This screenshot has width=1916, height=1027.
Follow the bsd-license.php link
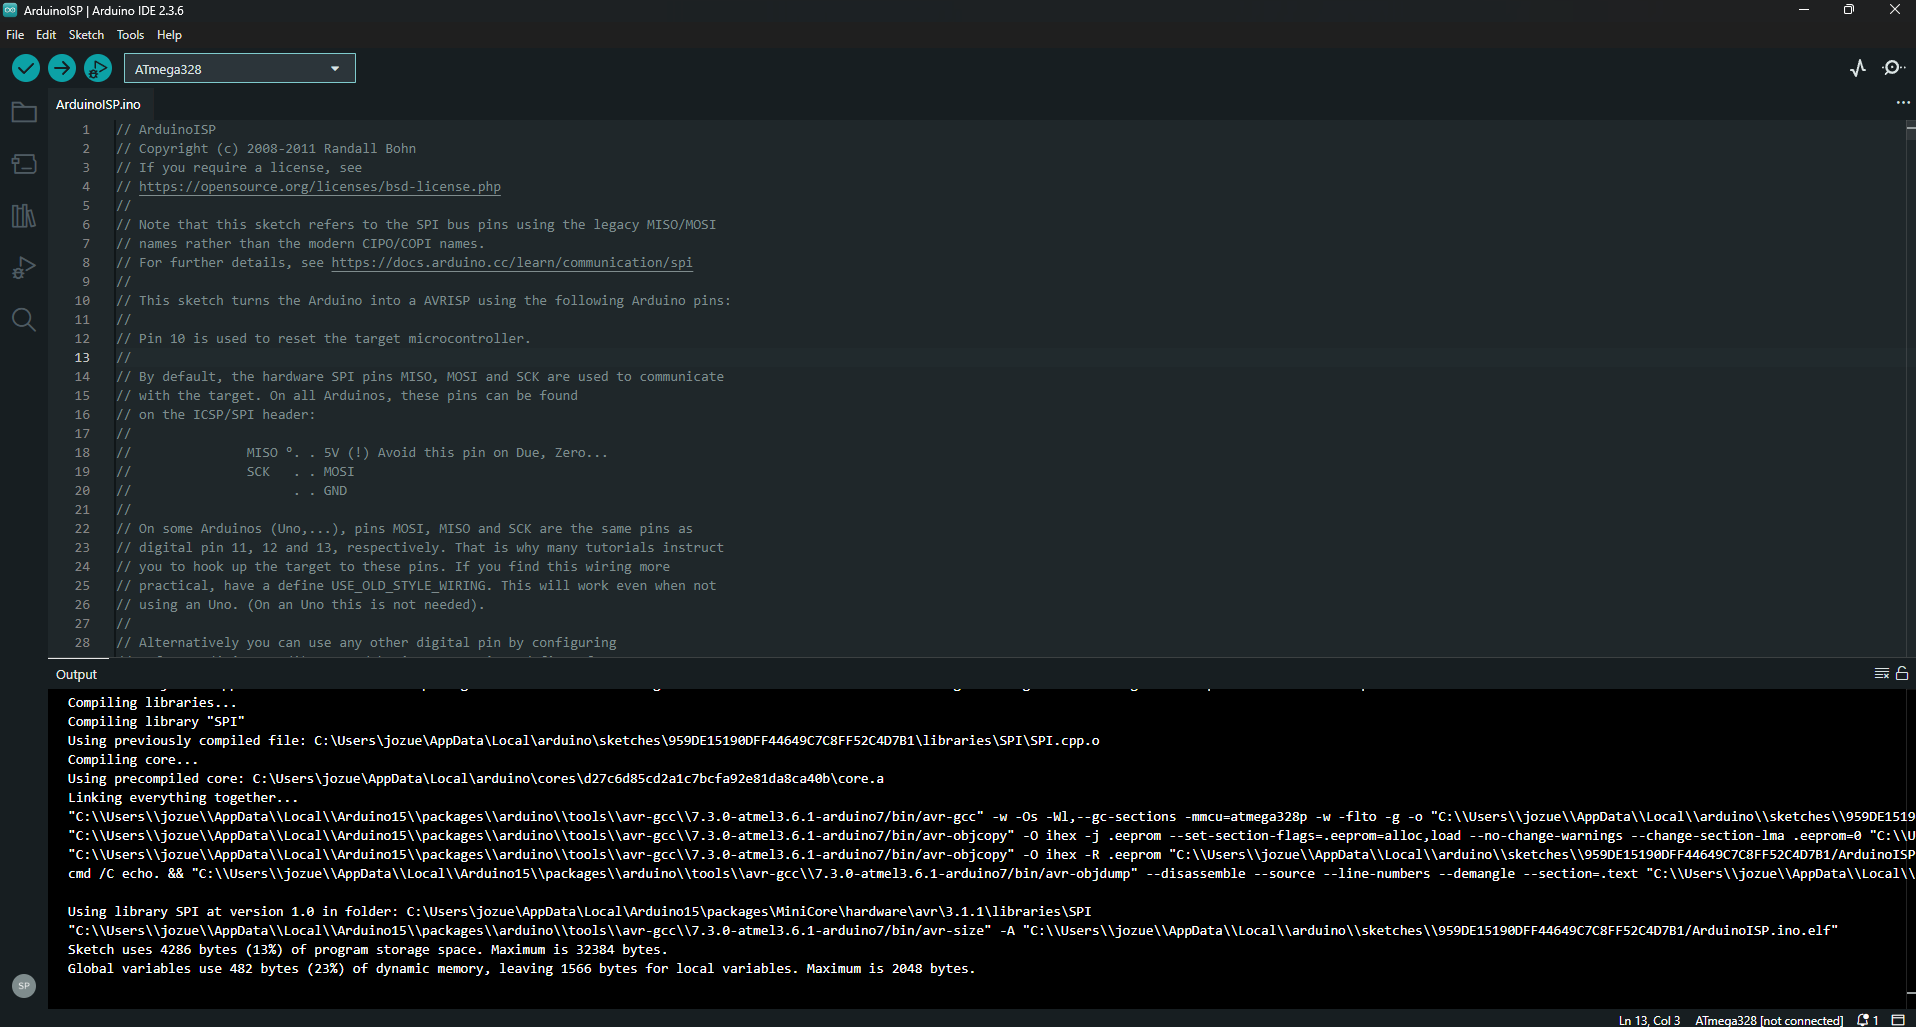(x=320, y=187)
